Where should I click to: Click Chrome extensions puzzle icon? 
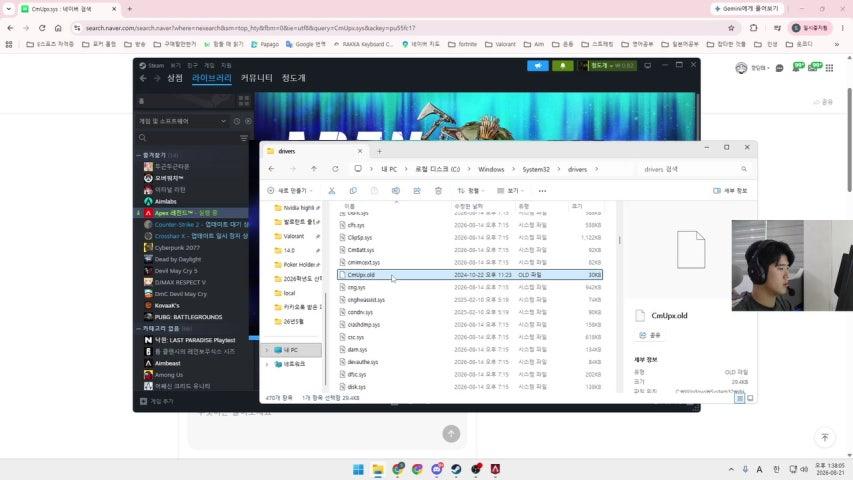point(753,28)
